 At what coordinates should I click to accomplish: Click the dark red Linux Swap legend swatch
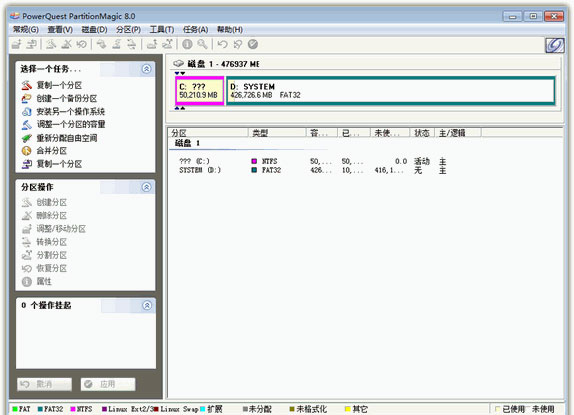156,409
